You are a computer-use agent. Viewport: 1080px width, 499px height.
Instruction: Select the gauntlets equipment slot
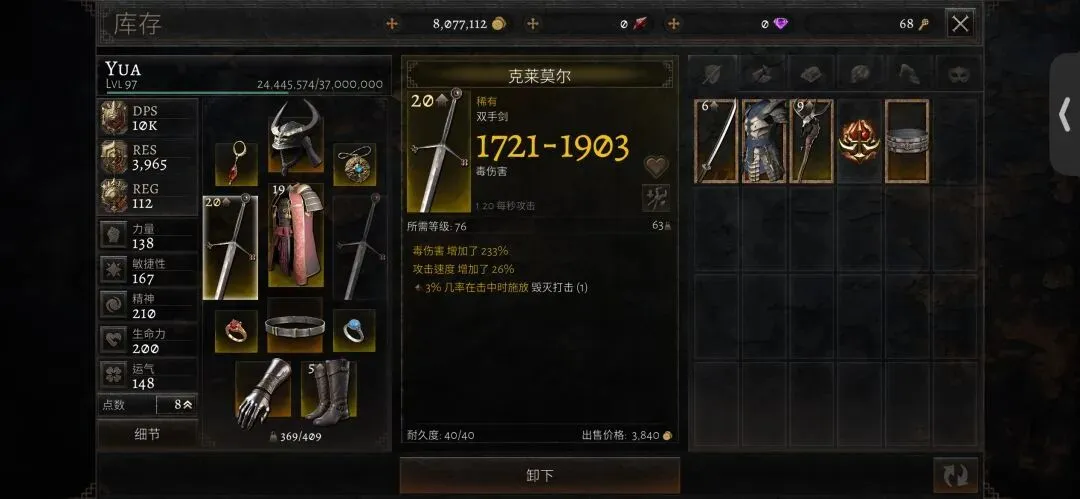tap(263, 393)
